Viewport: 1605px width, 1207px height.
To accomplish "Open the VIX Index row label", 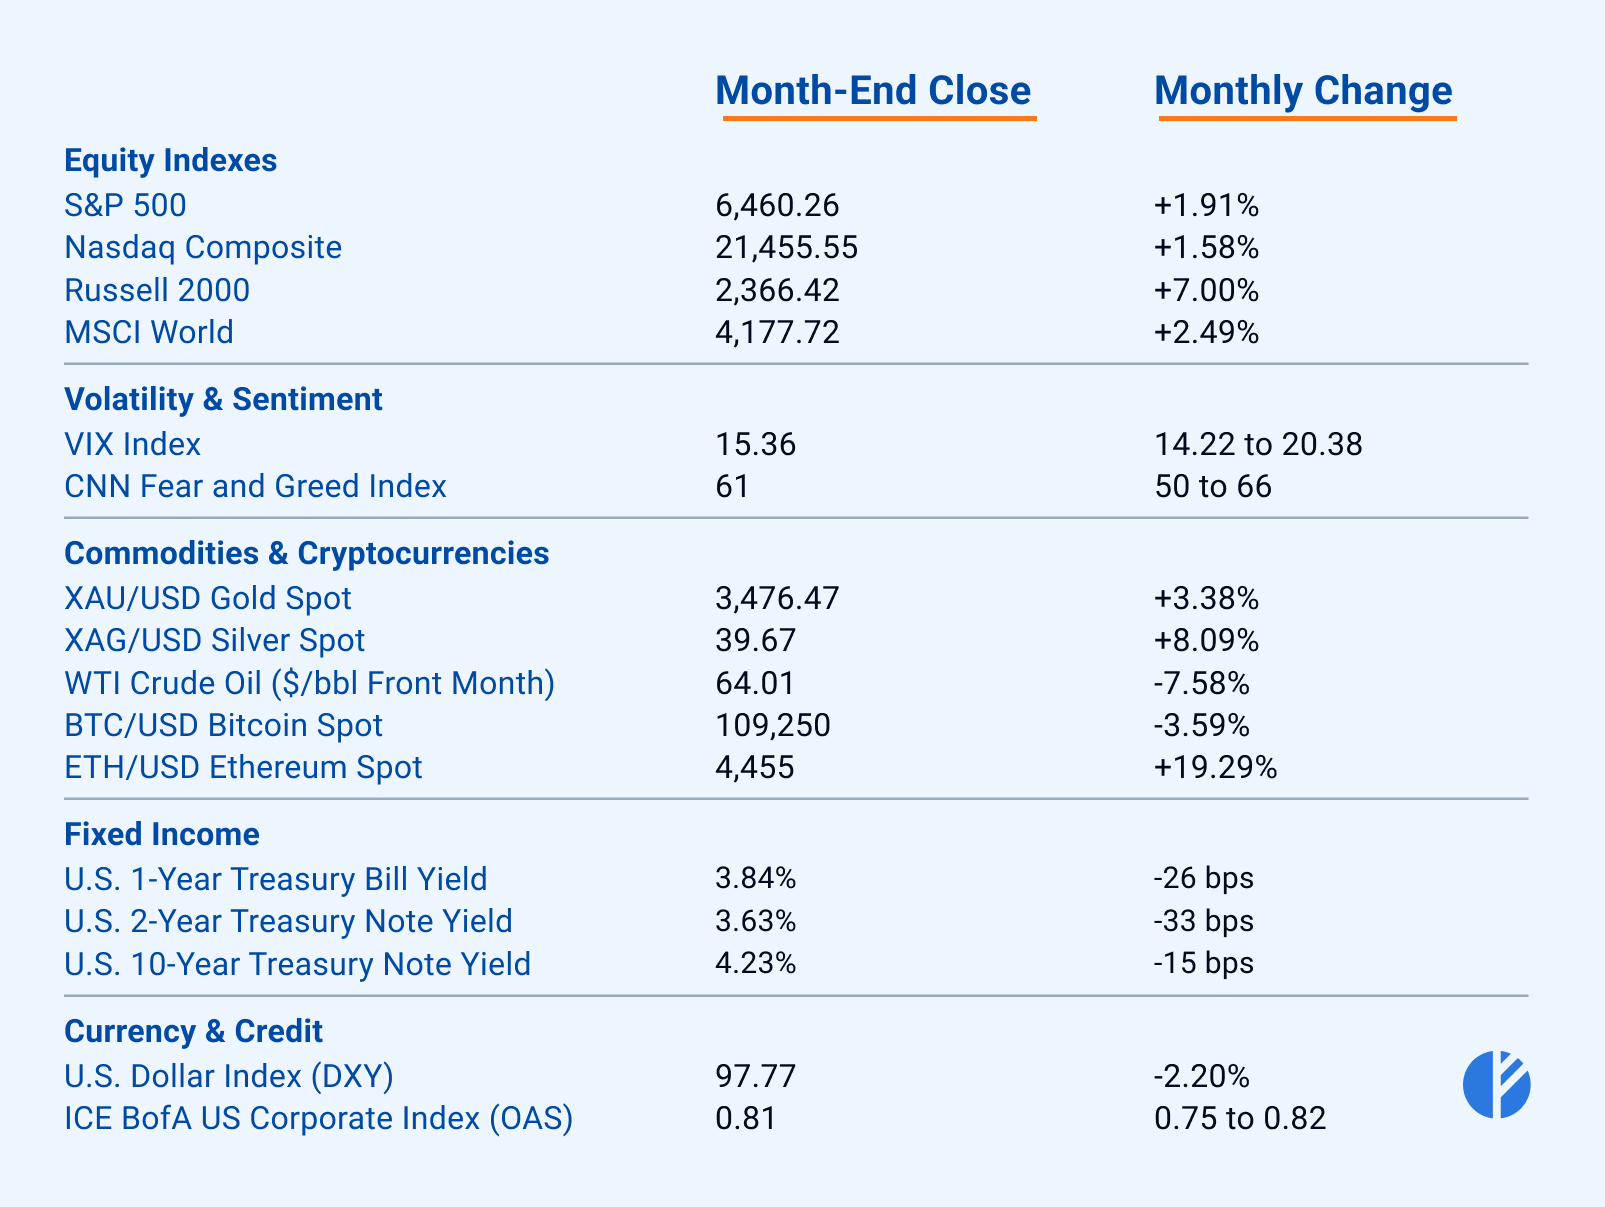I will click(x=132, y=444).
